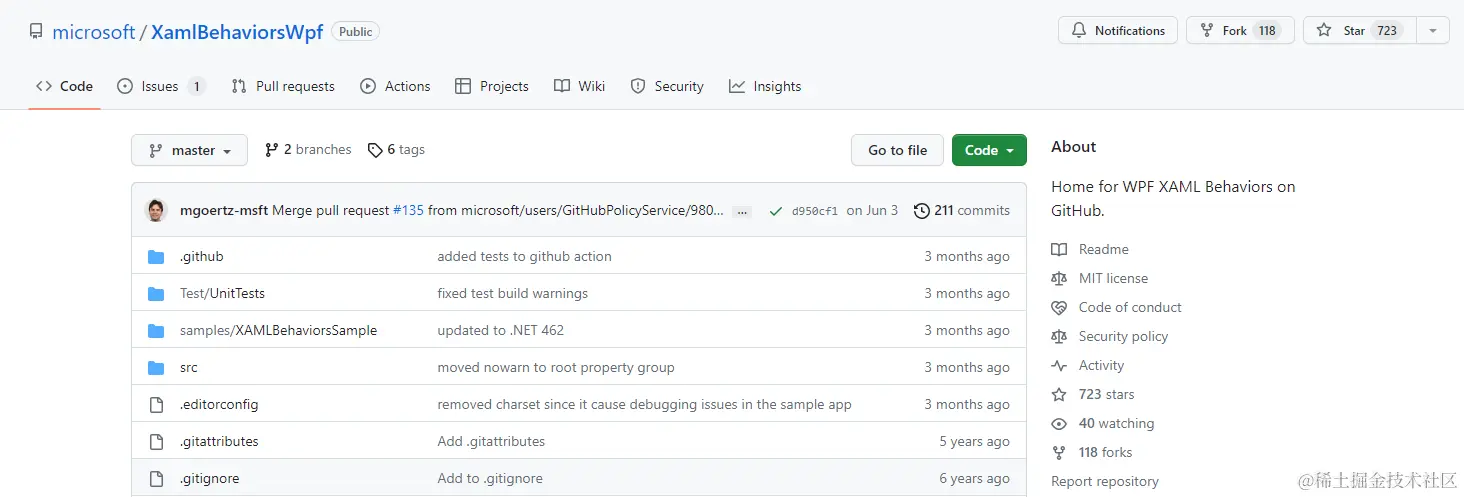Image resolution: width=1464 pixels, height=497 pixels.
Task: Click the .github folder icon
Action: 156,257
